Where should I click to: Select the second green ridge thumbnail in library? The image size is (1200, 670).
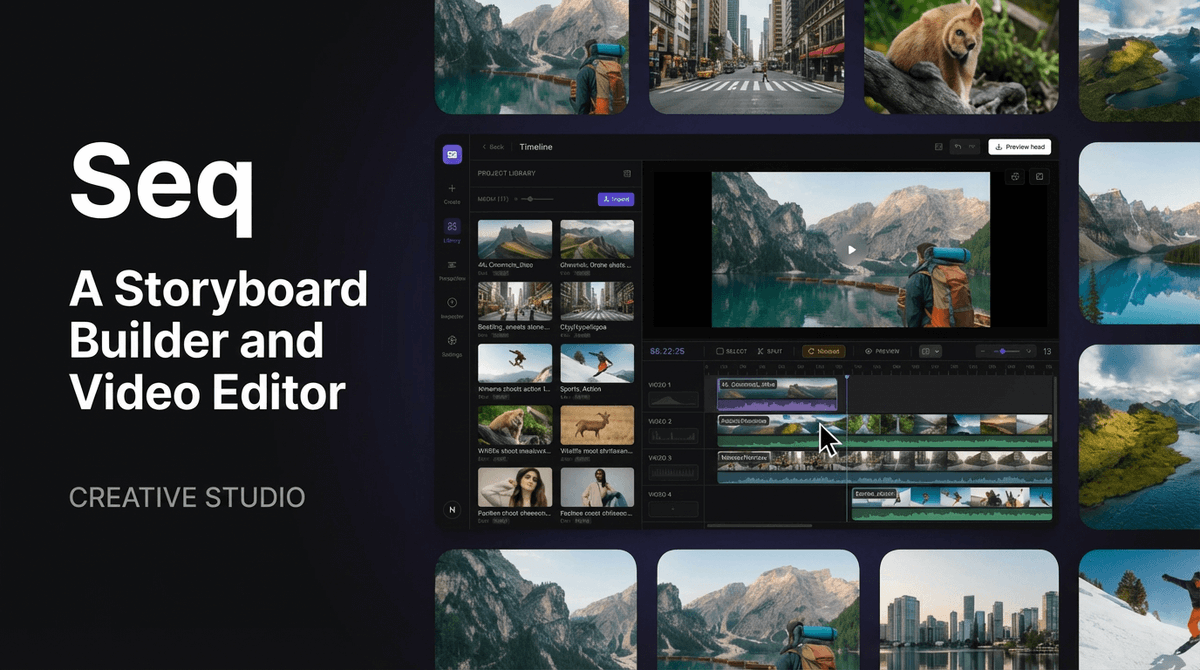(597, 240)
